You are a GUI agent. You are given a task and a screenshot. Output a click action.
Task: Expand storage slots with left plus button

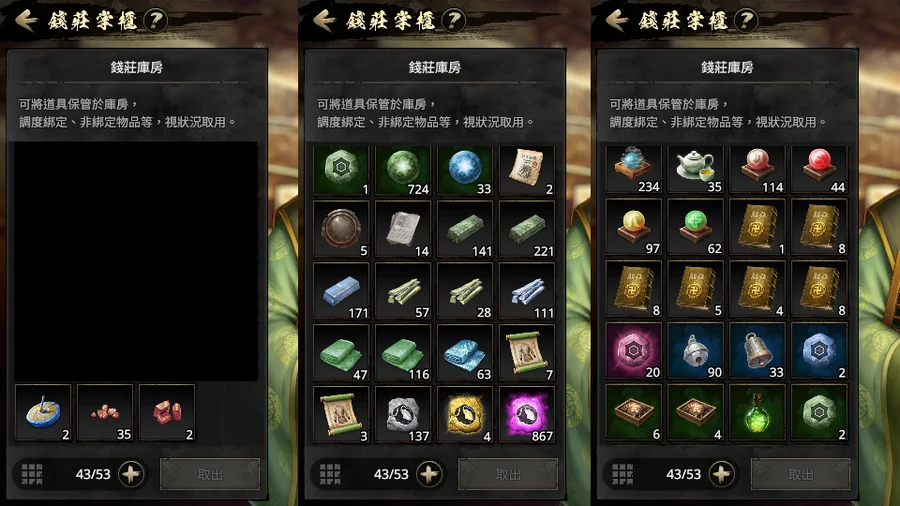(x=131, y=474)
